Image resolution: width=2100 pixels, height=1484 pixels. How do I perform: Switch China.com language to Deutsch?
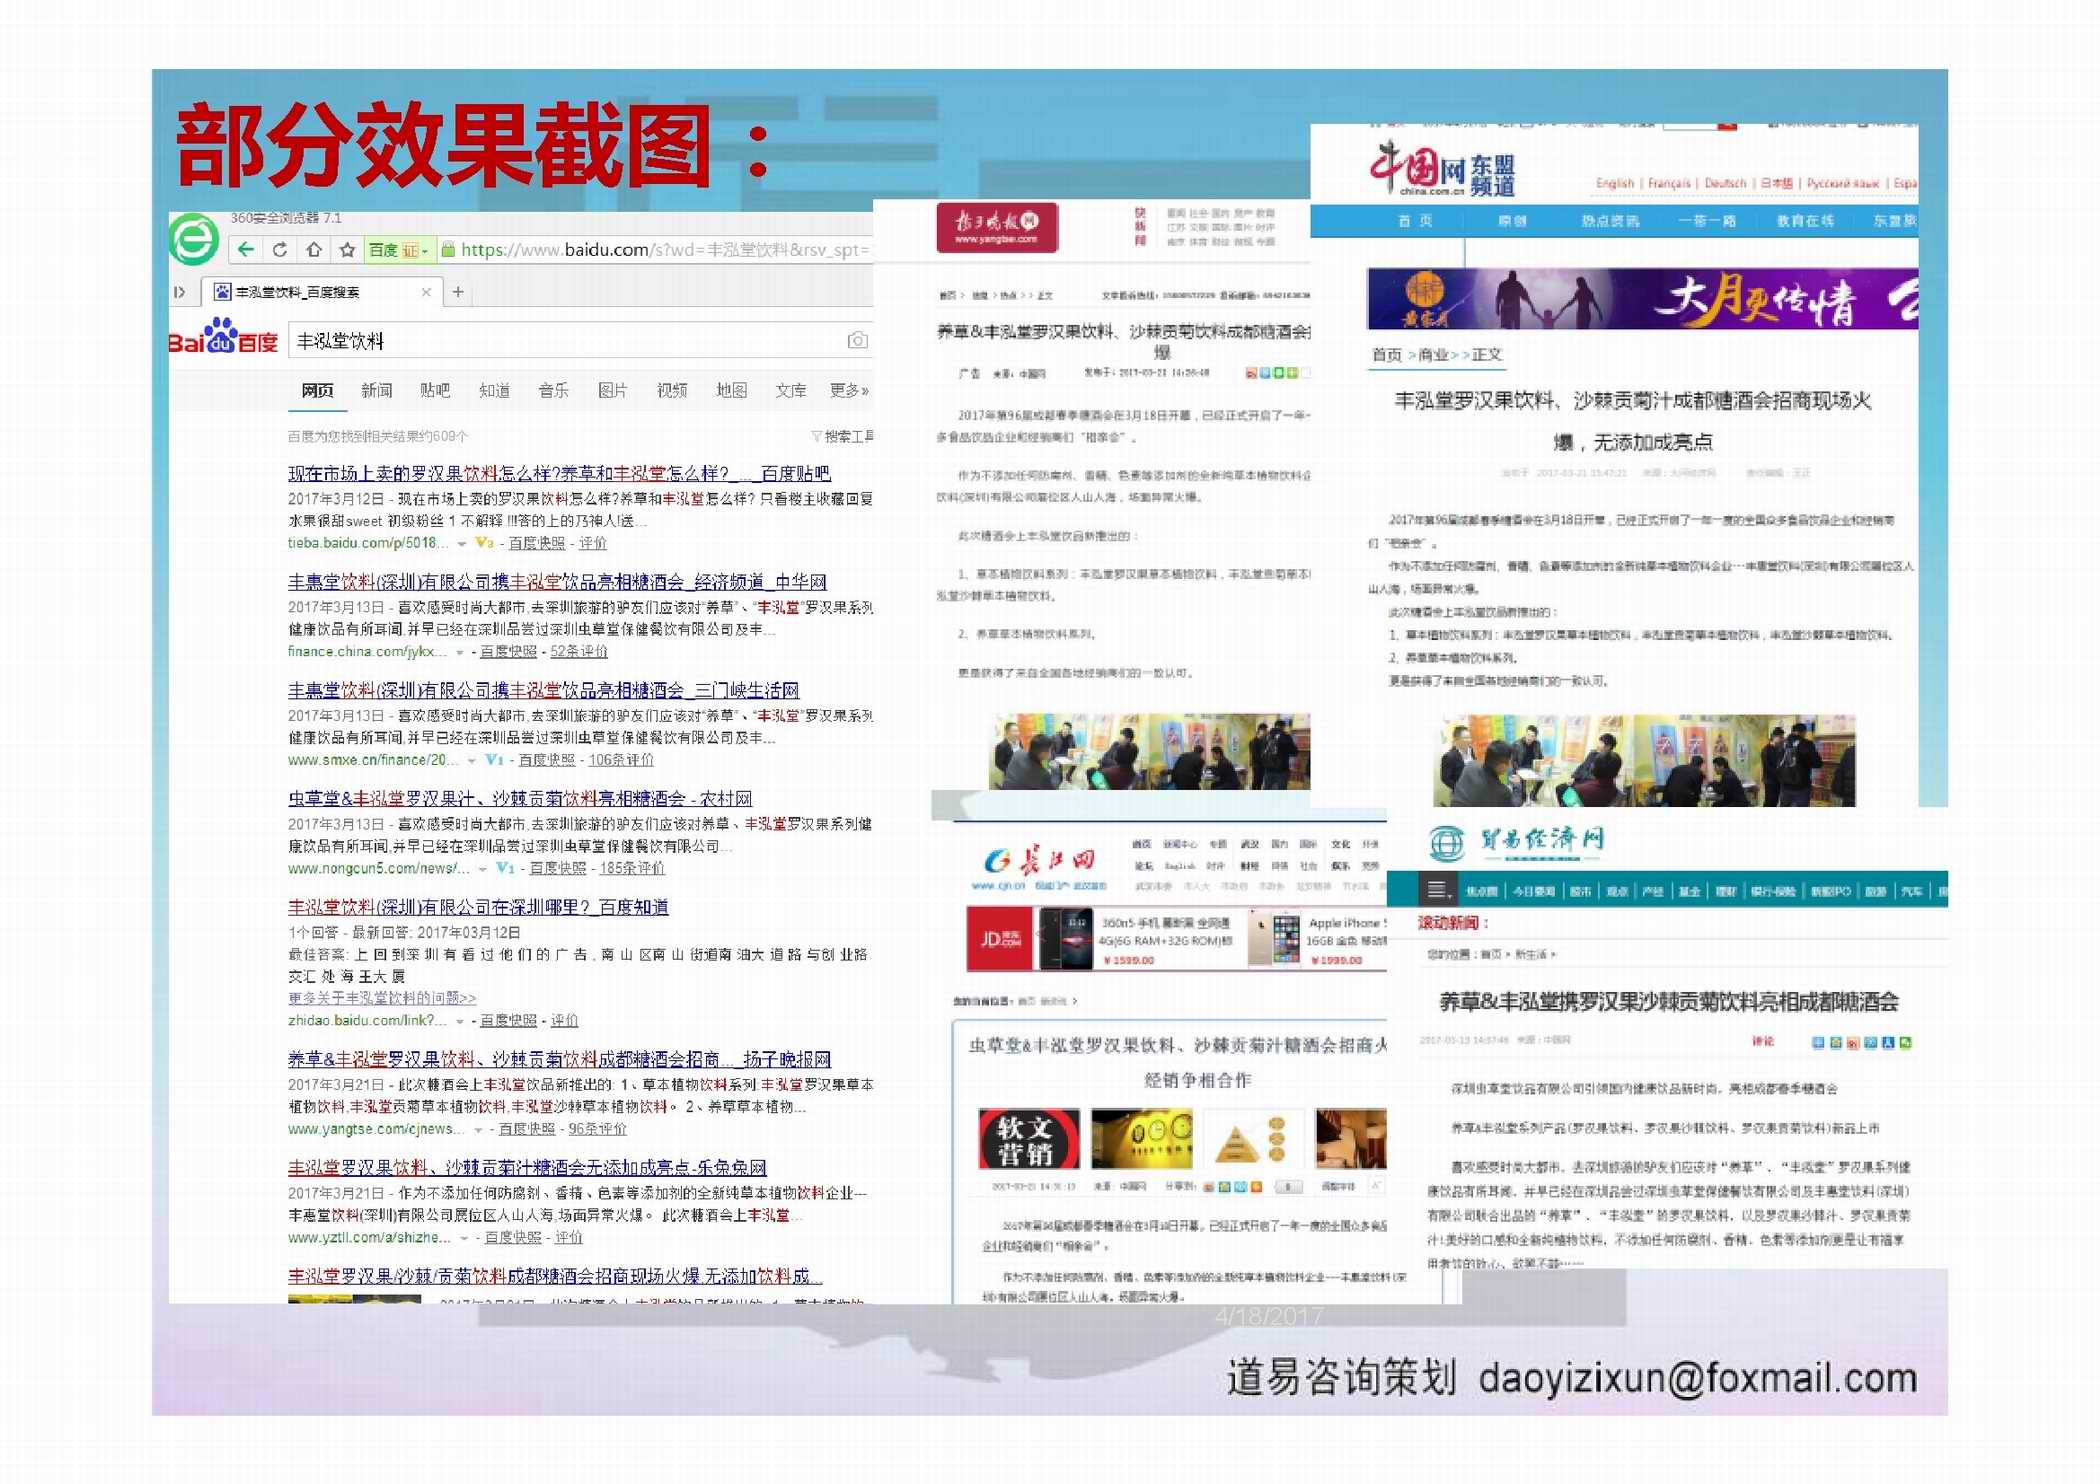click(1725, 184)
